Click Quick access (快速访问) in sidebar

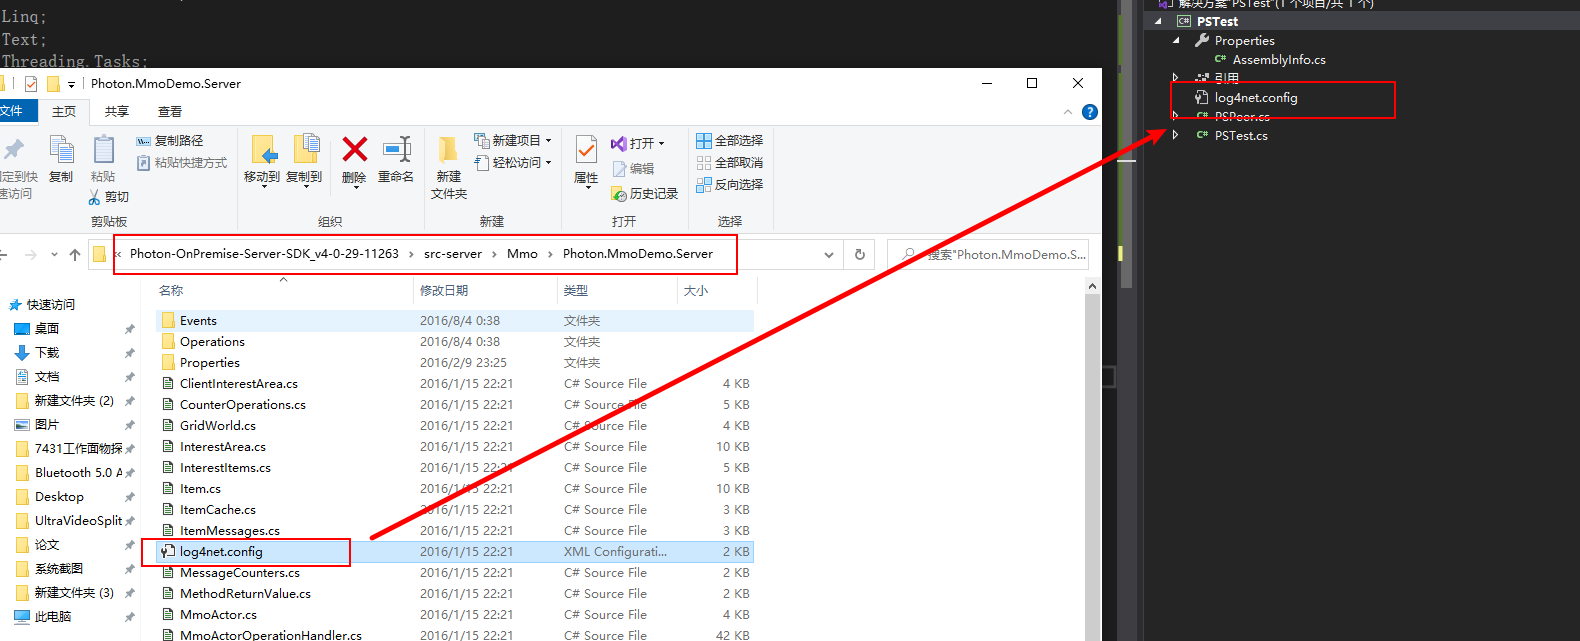[x=42, y=305]
